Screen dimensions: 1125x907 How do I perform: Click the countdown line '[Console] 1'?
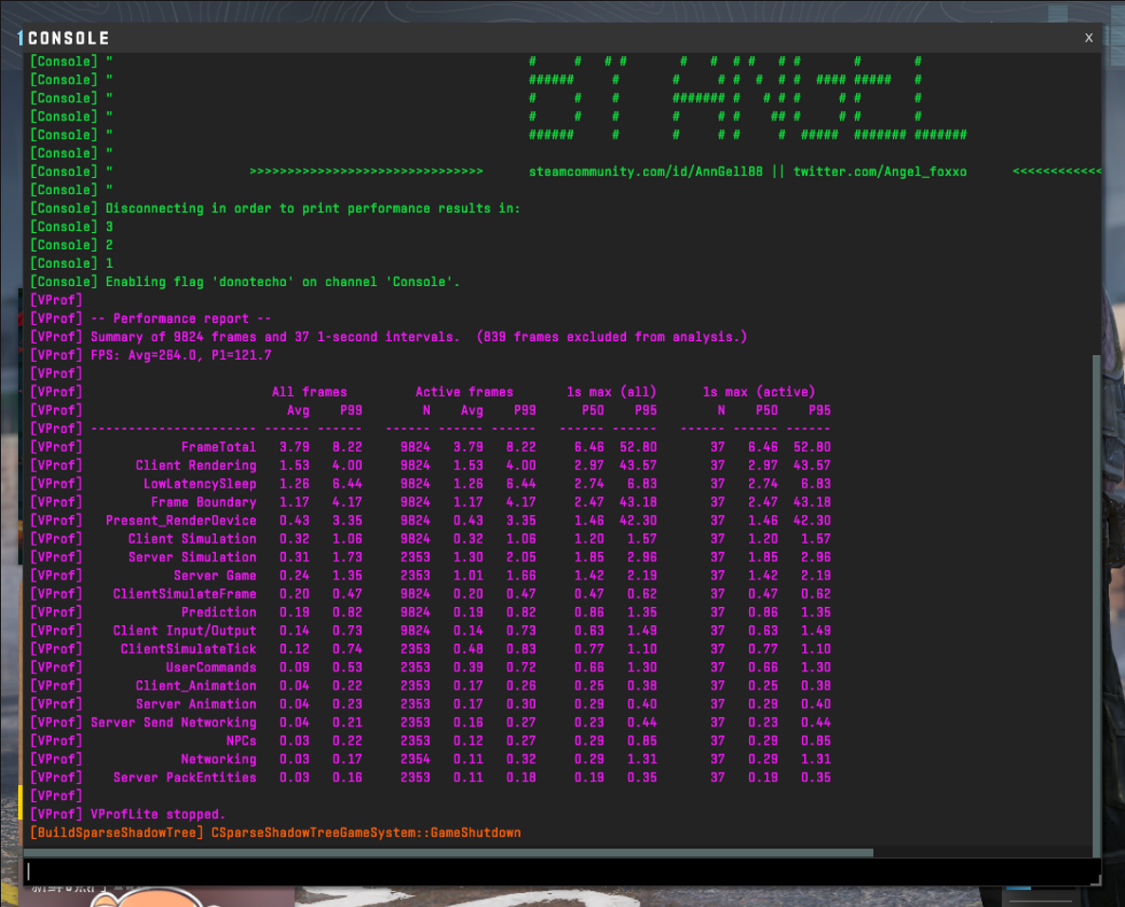(71, 263)
